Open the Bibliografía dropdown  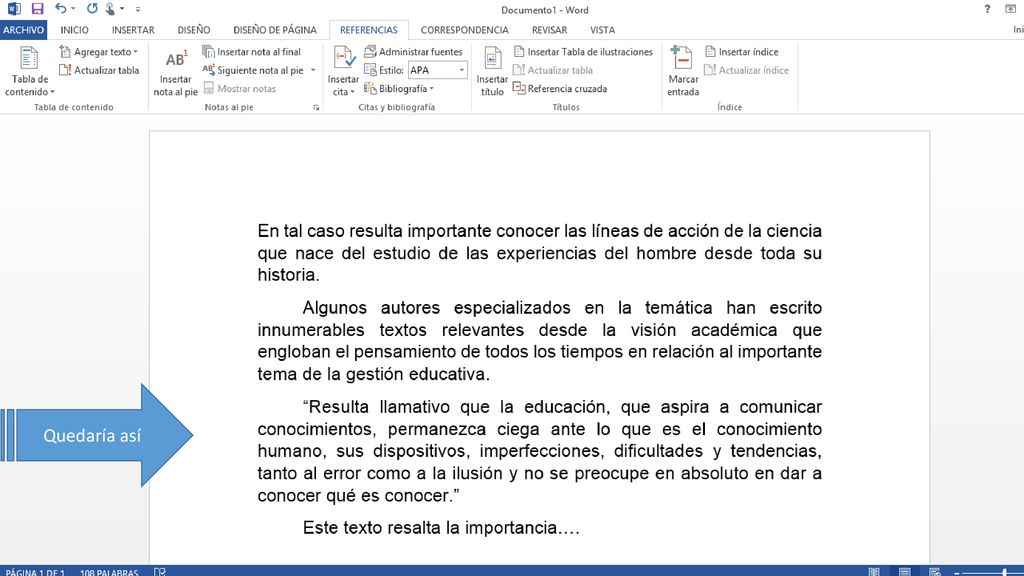point(399,88)
